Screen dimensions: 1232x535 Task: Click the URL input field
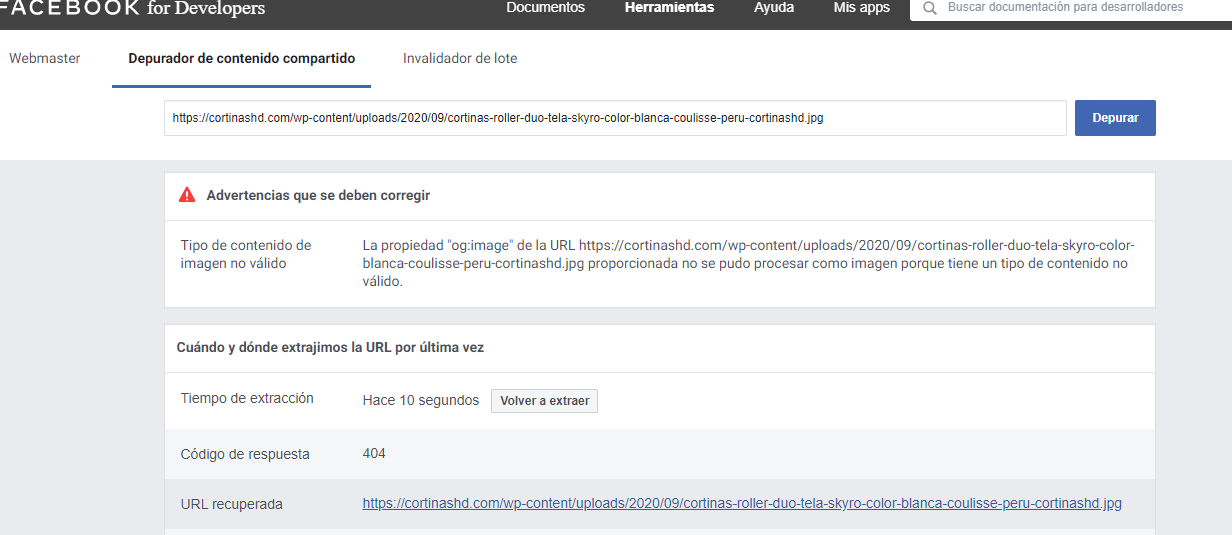[x=615, y=117]
